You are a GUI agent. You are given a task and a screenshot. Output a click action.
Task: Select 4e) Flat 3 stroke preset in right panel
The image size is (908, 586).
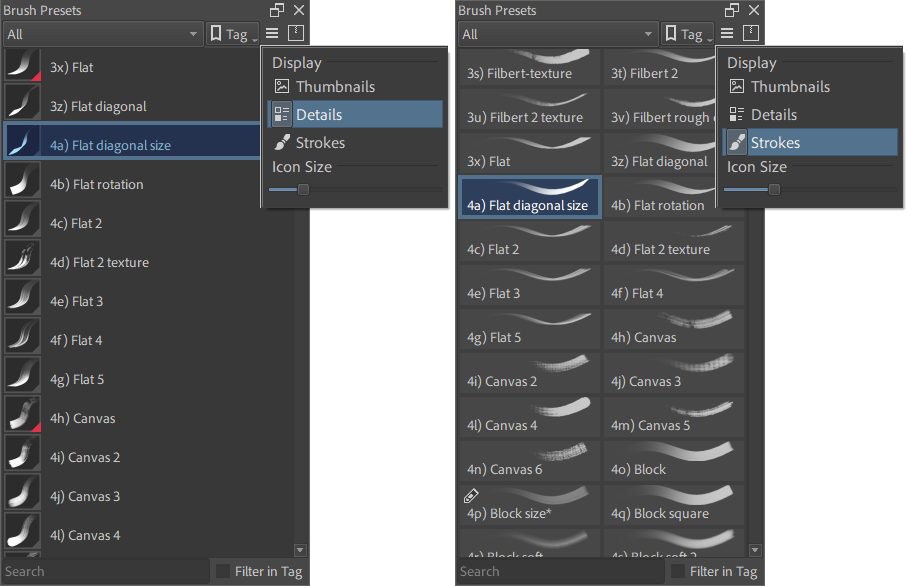coord(530,285)
